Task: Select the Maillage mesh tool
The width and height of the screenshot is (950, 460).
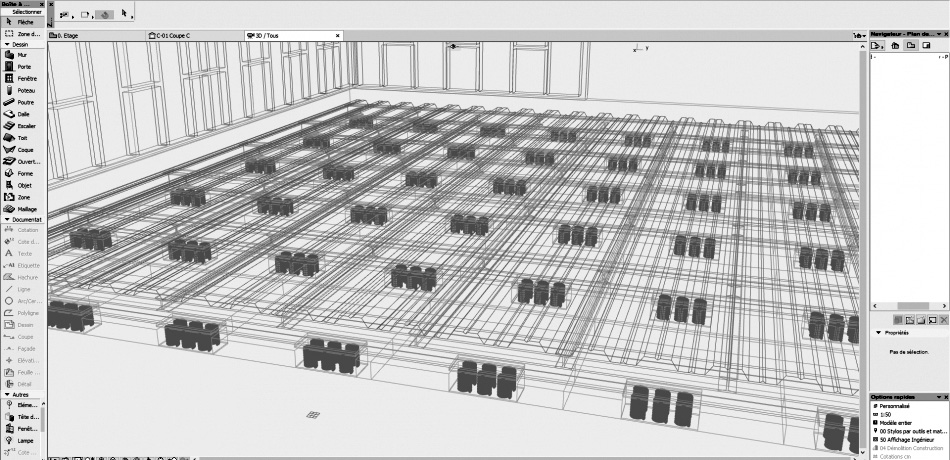Action: (22, 209)
